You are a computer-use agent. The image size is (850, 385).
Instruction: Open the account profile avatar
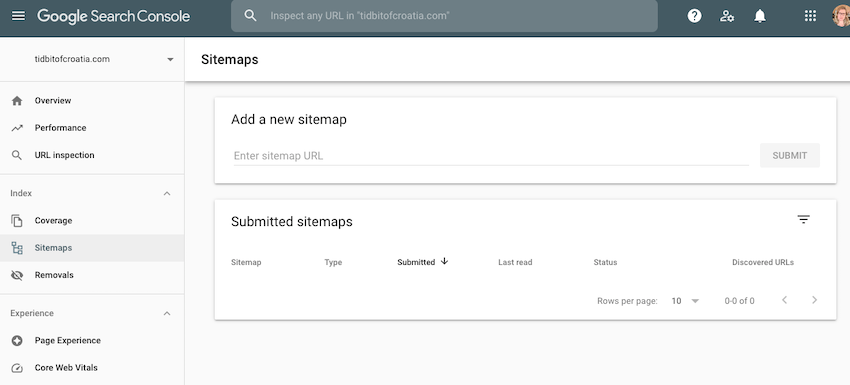pyautogui.click(x=842, y=16)
